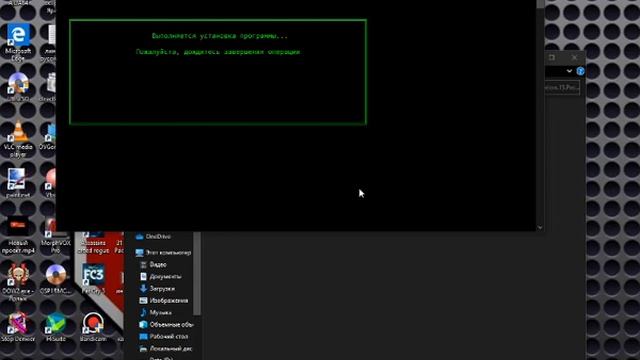Open Загрузки folder in Explorer sidebar
The image size is (640, 360).
pos(157,289)
